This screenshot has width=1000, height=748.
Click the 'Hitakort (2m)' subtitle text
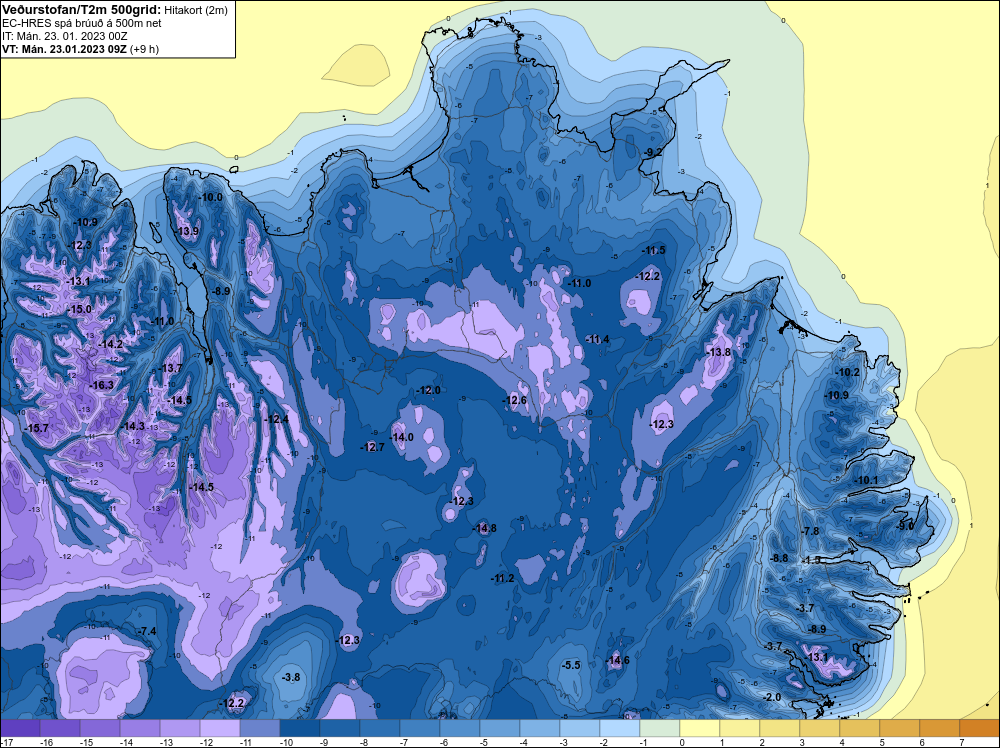[195, 10]
